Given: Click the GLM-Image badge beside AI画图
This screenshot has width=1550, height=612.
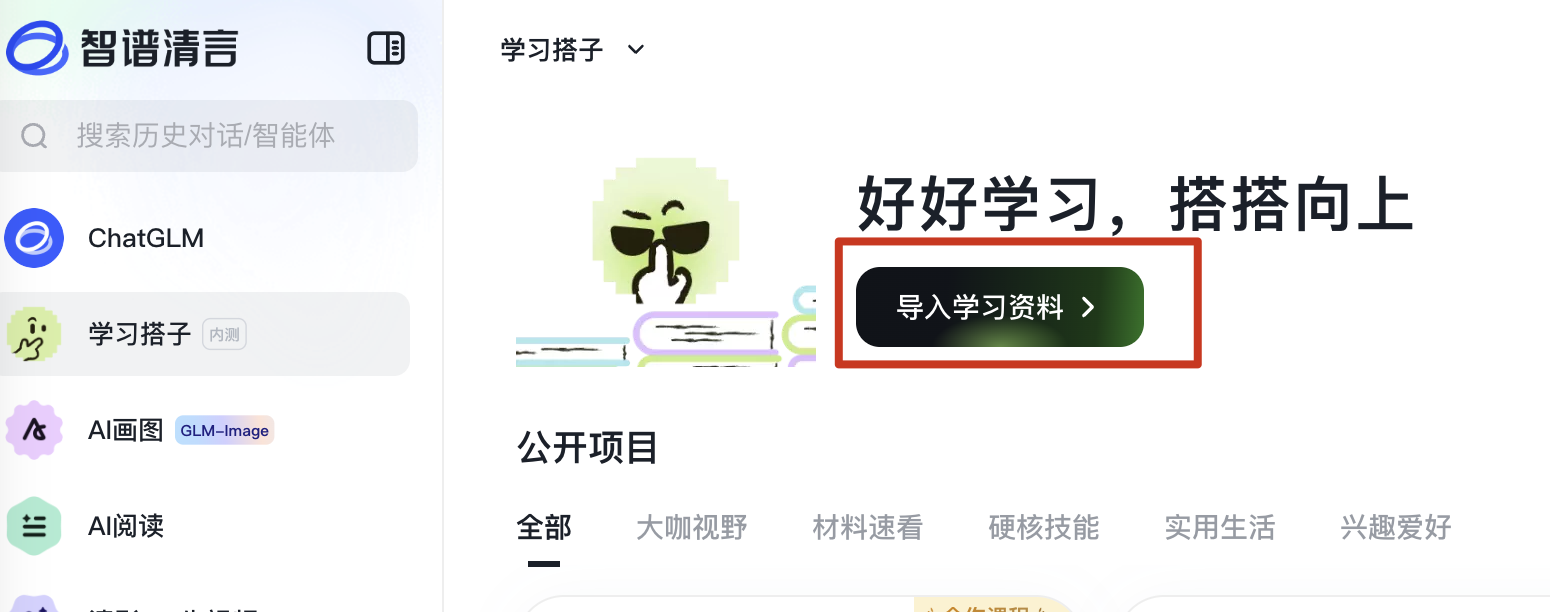Looking at the screenshot, I should tap(224, 431).
